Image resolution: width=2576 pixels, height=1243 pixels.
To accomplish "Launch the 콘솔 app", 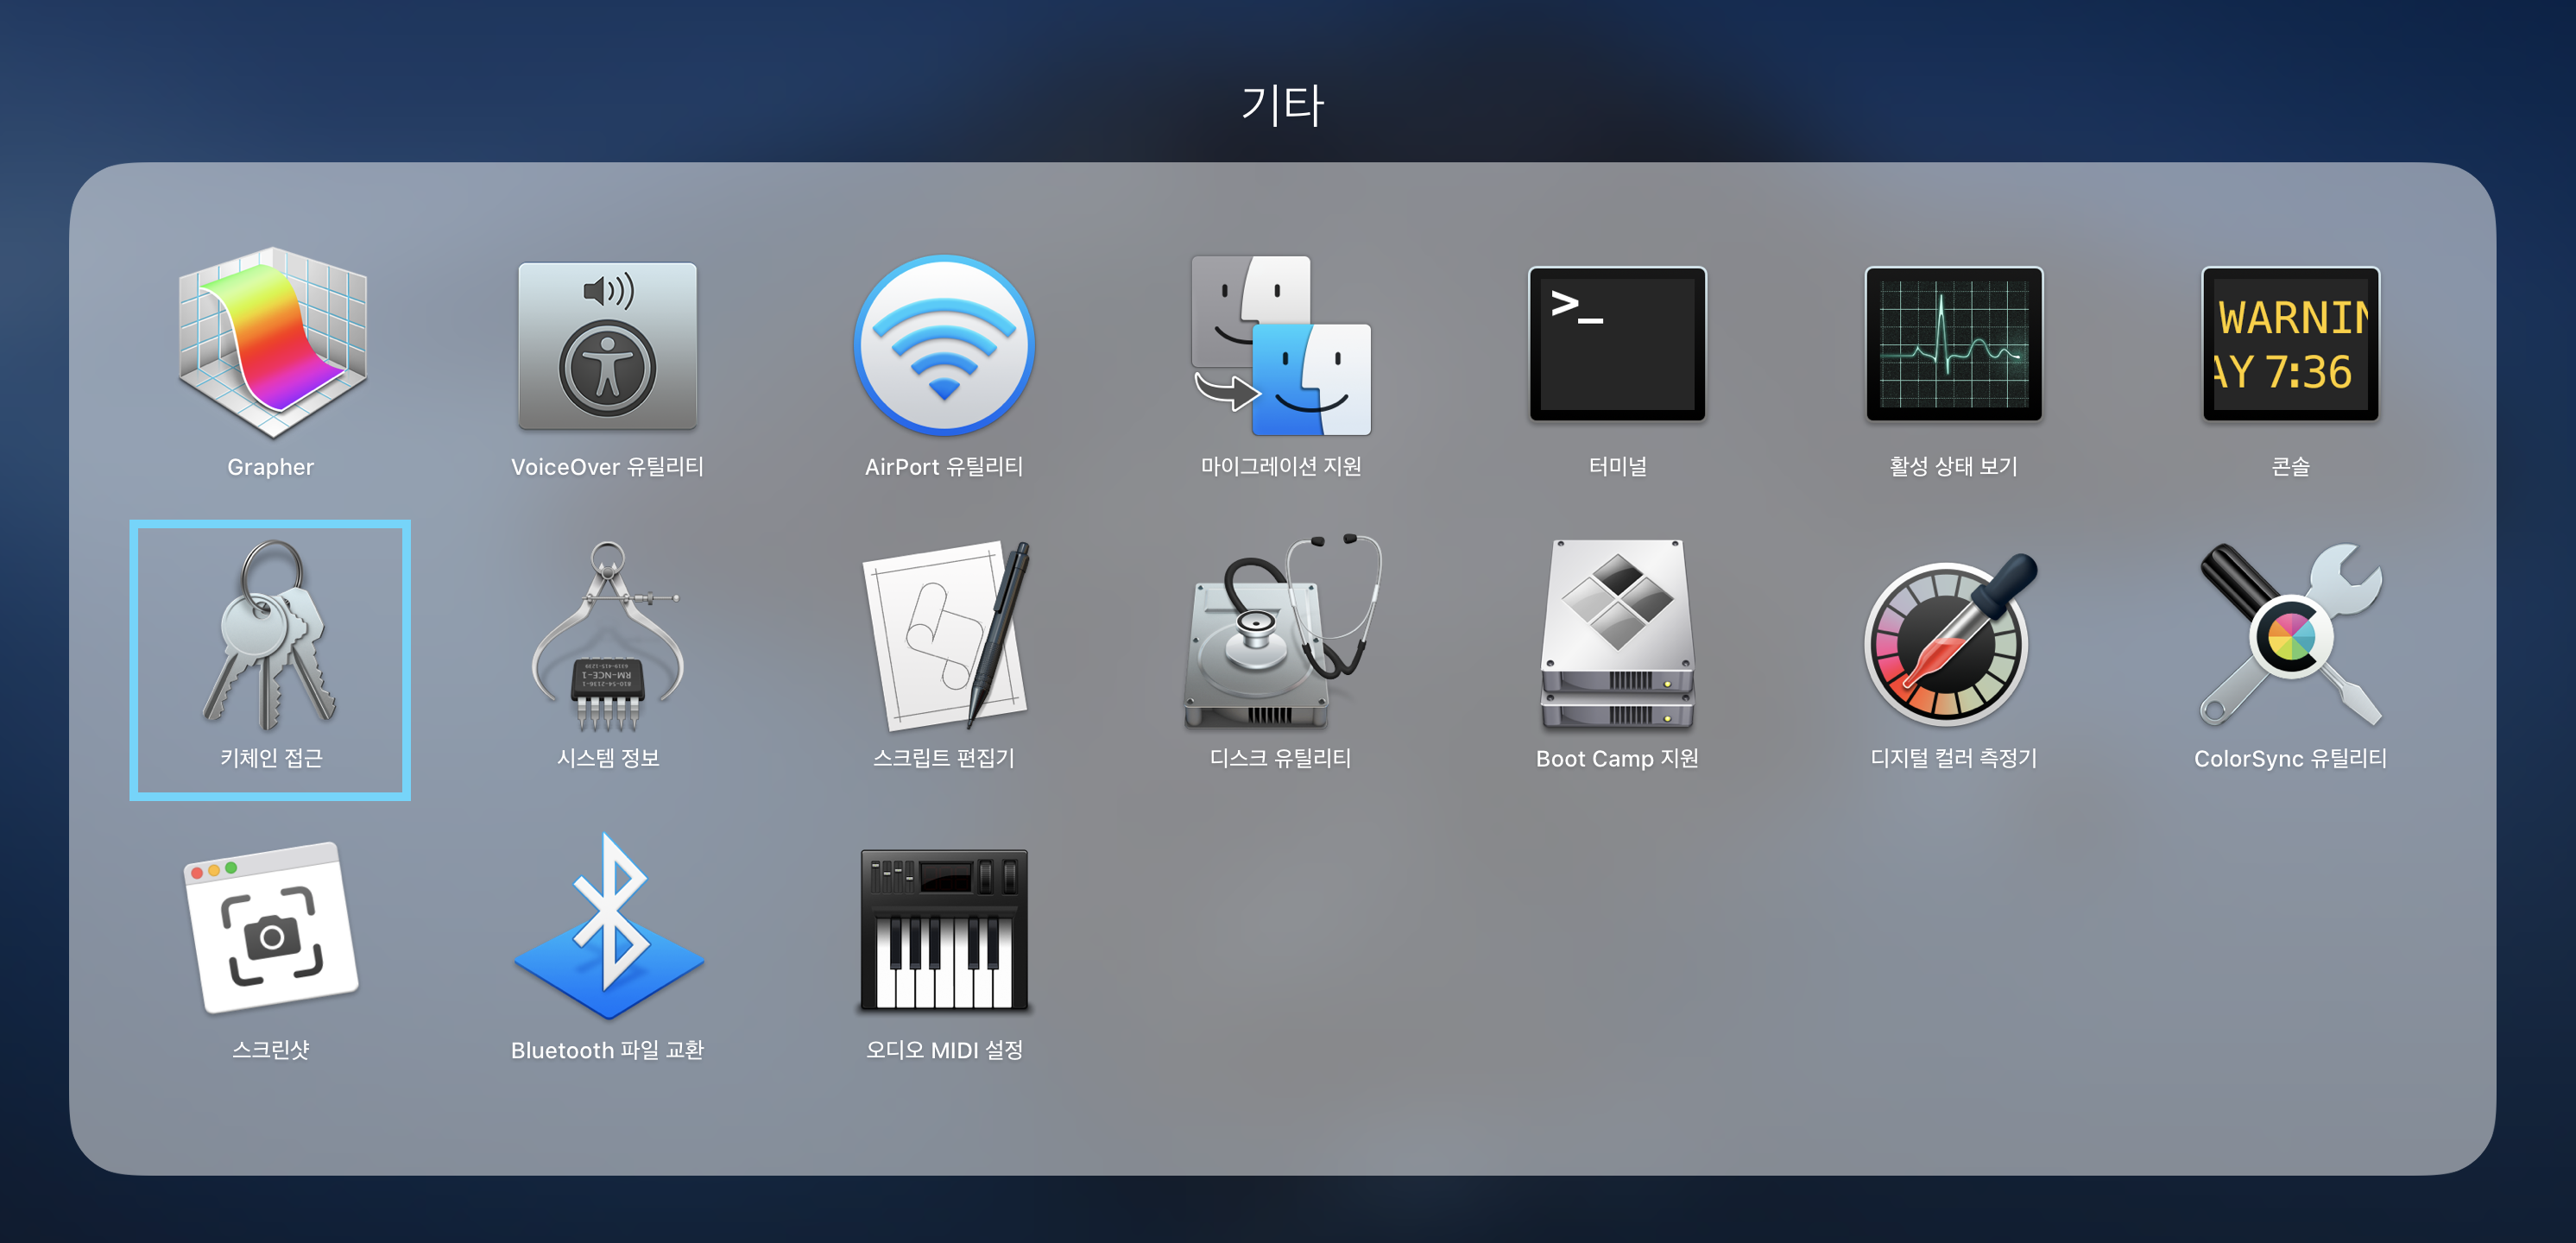I will [2289, 344].
